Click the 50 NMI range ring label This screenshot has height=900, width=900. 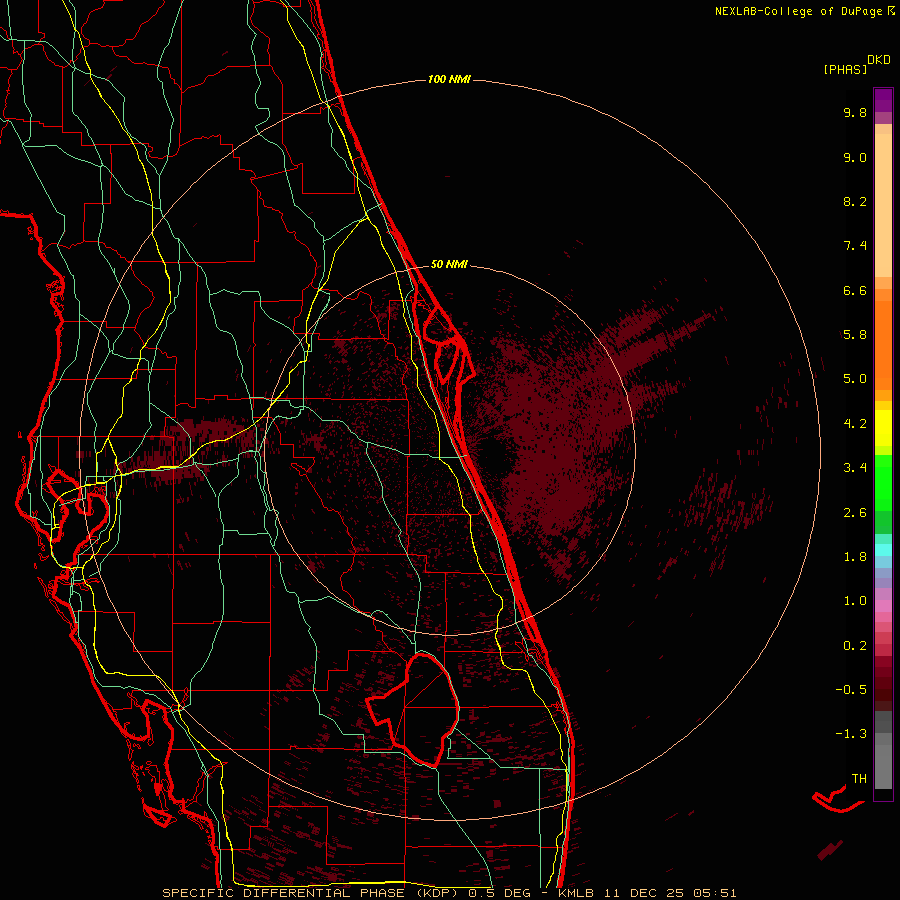point(449,264)
